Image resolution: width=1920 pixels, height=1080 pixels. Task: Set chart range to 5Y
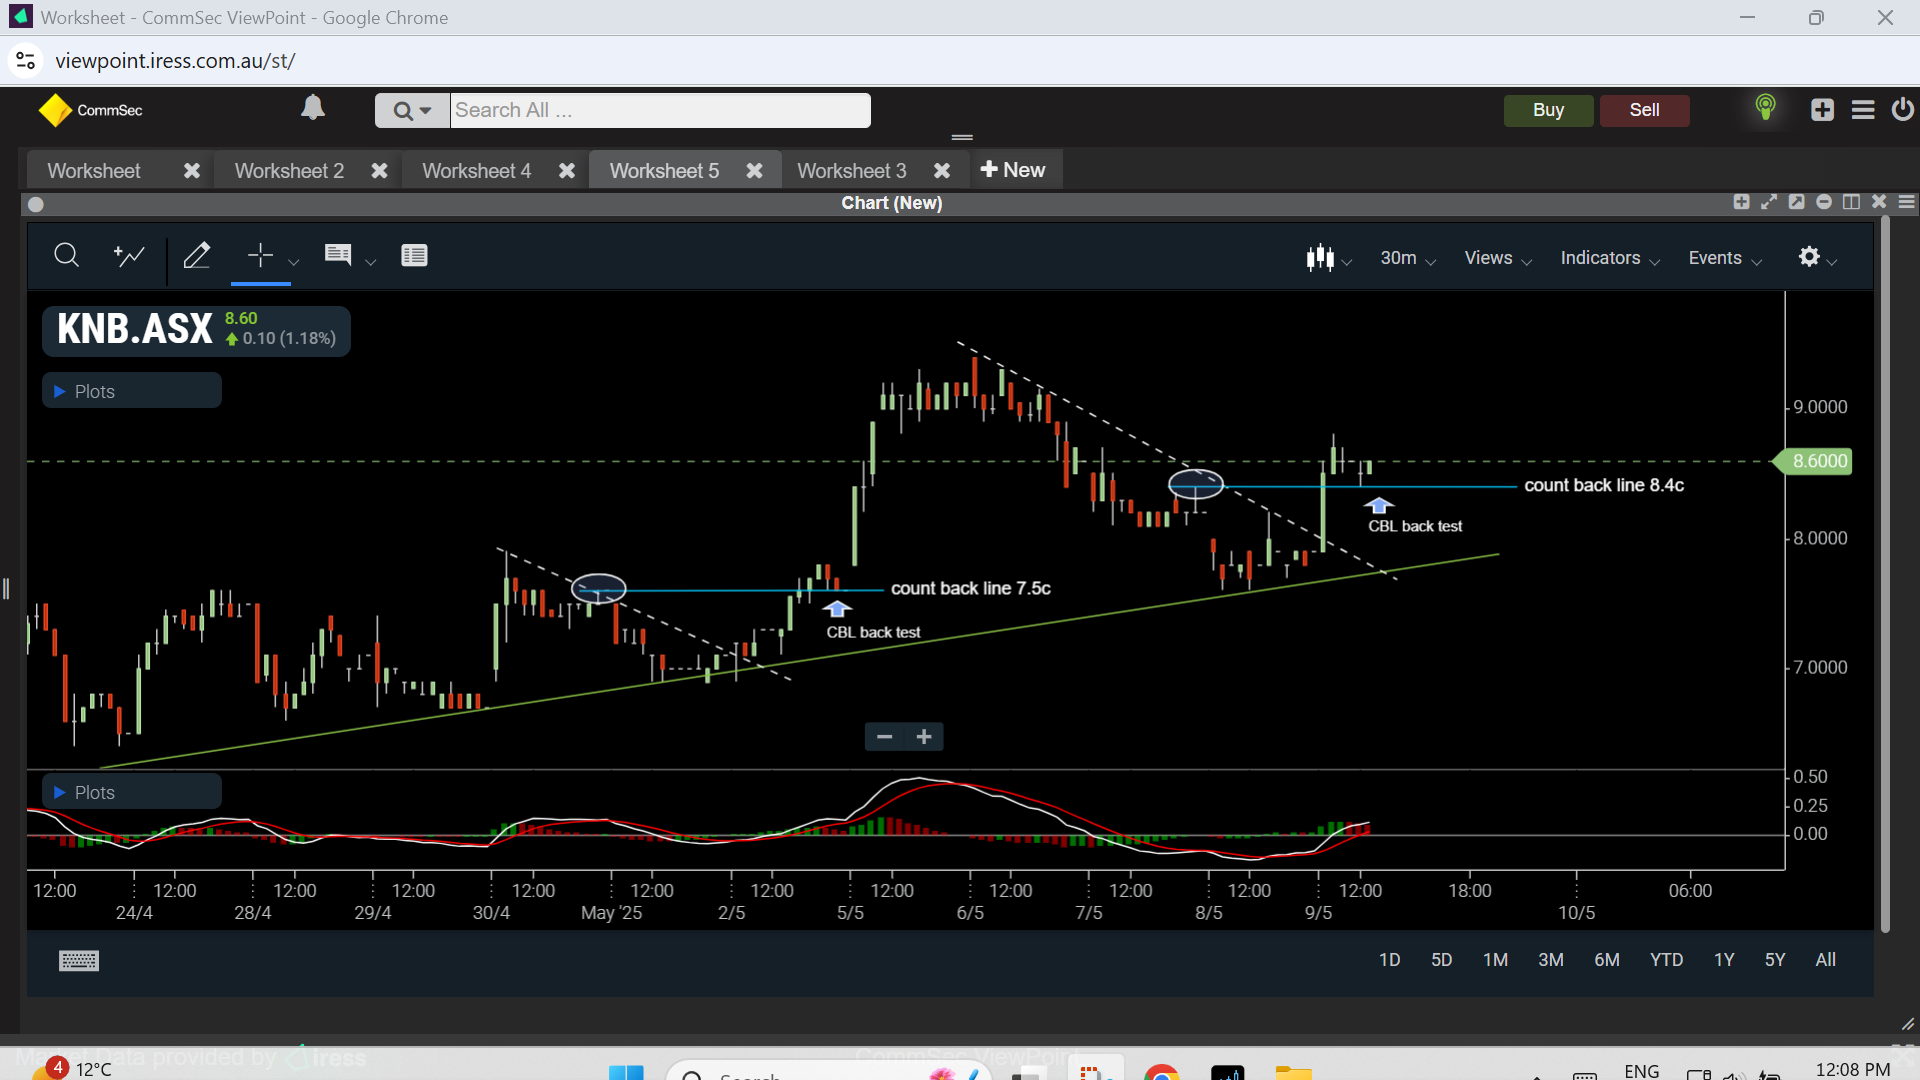pos(1774,960)
